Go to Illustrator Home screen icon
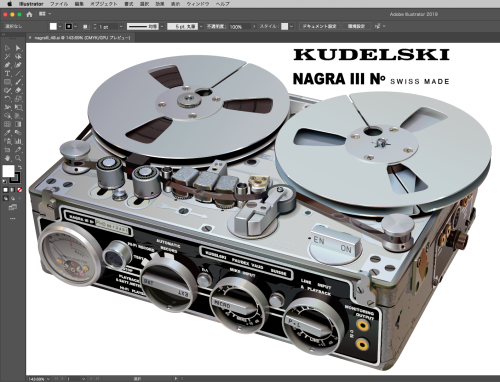Screen dimensions: 500x382 click(29, 14)
